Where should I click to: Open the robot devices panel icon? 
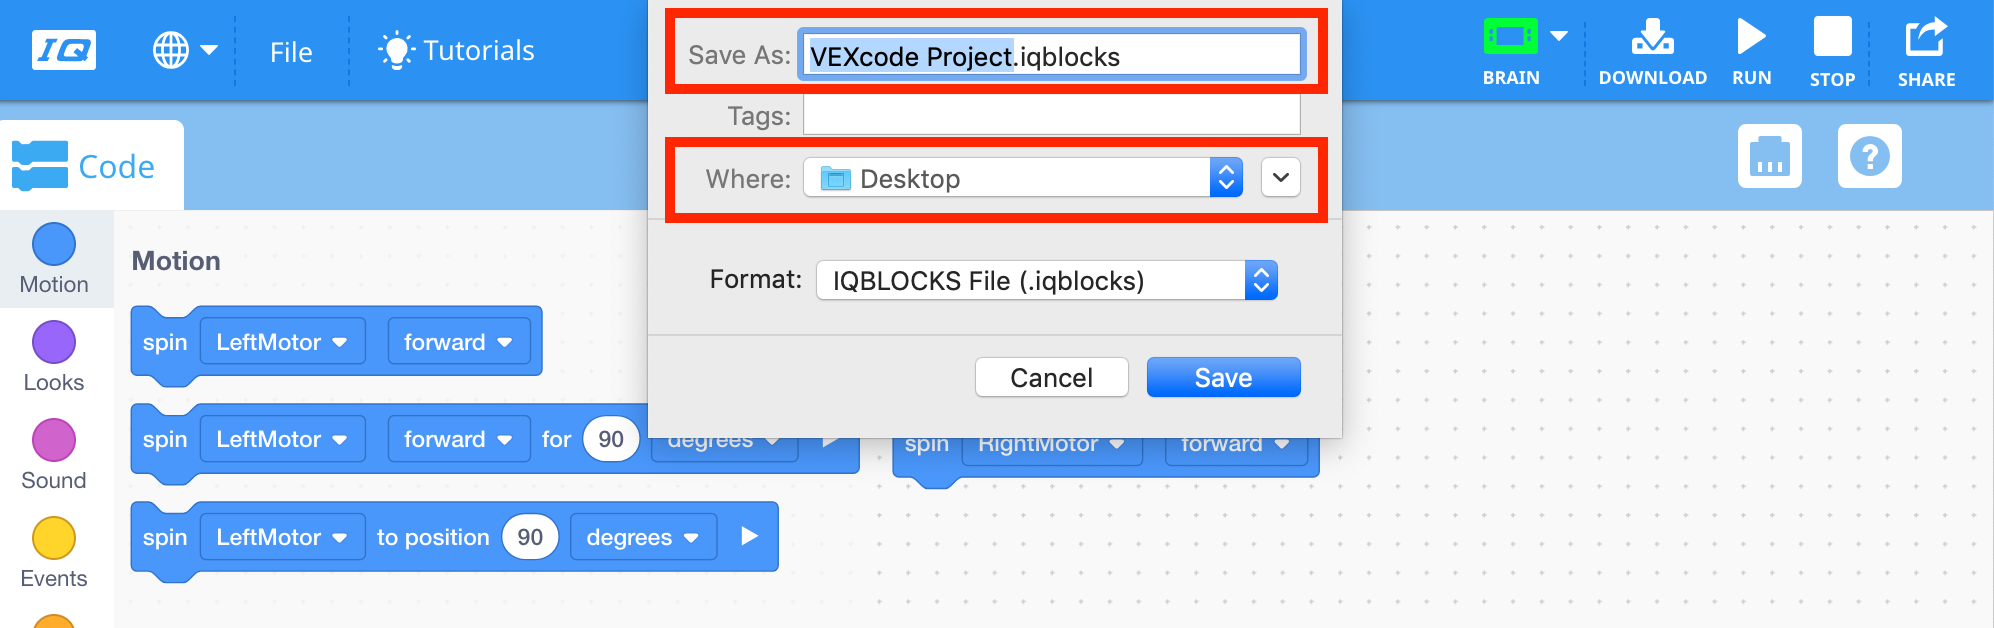click(1769, 156)
